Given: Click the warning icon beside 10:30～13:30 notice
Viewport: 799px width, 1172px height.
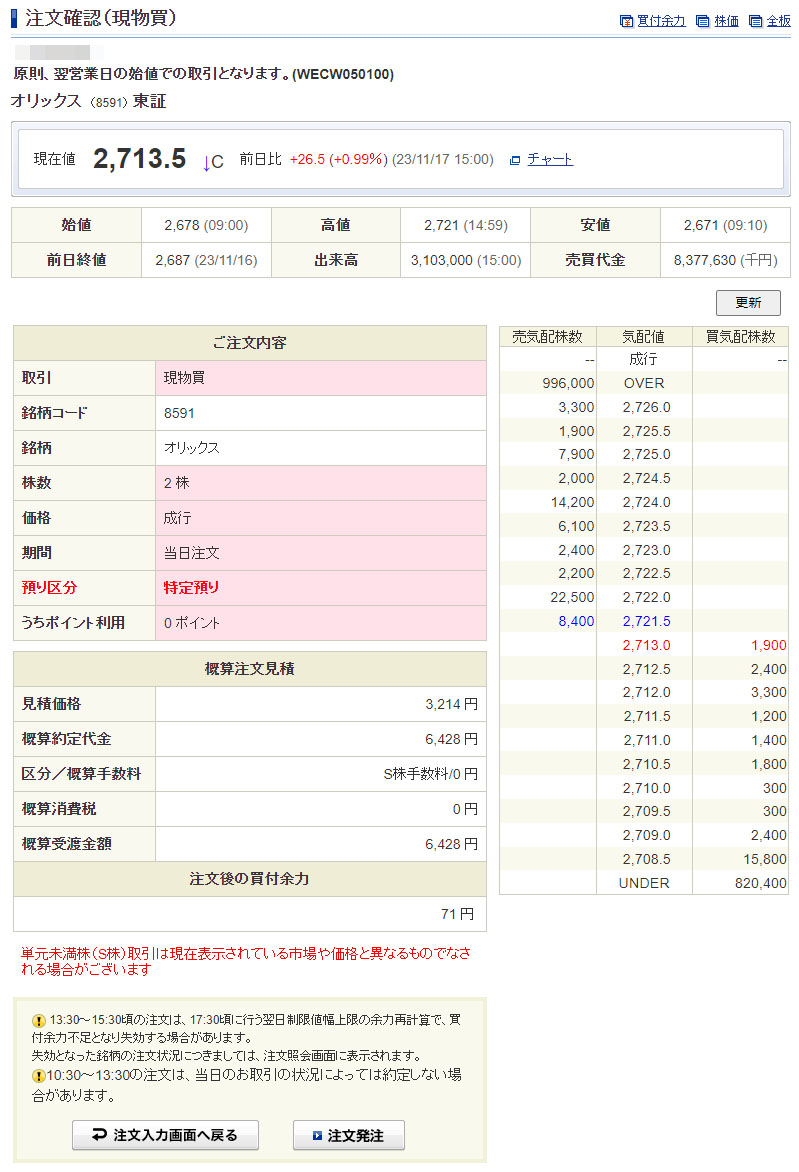Looking at the screenshot, I should coord(39,1076).
